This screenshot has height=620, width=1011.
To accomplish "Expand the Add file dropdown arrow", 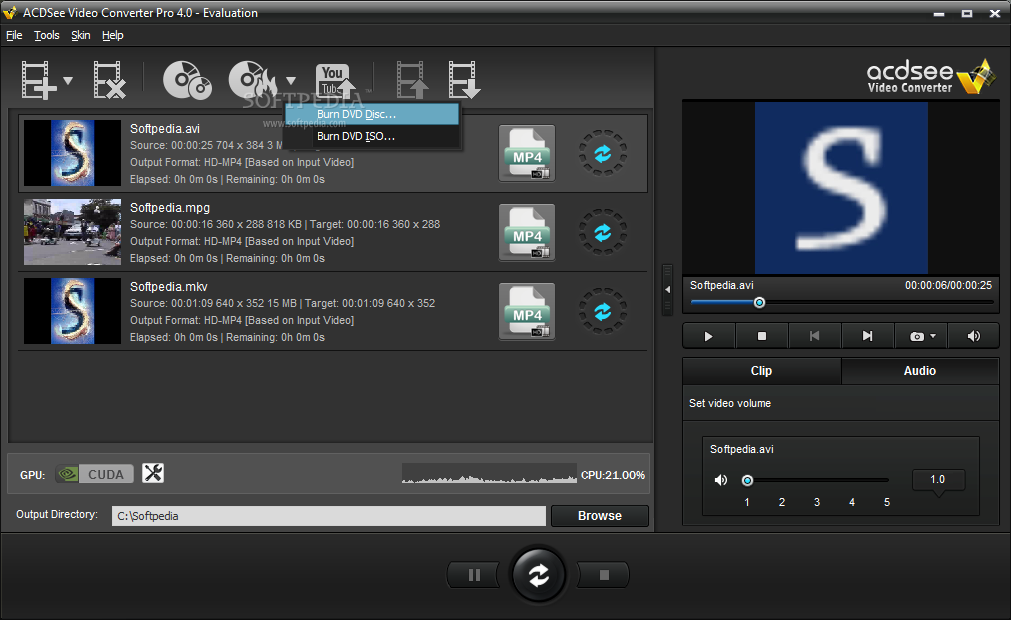I will (x=68, y=81).
